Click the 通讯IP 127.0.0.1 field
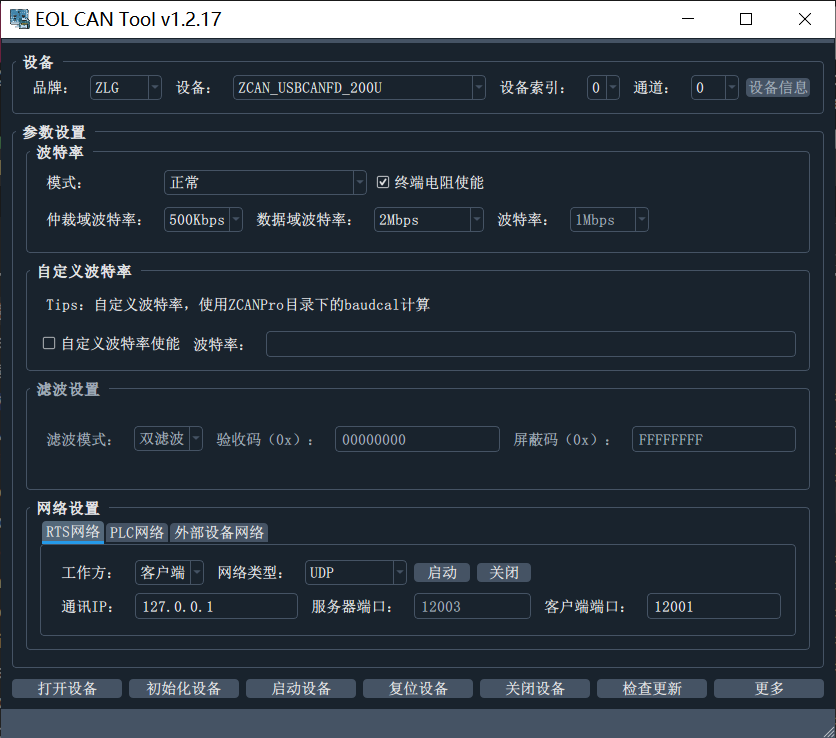Viewport: 836px width, 738px height. (216, 606)
